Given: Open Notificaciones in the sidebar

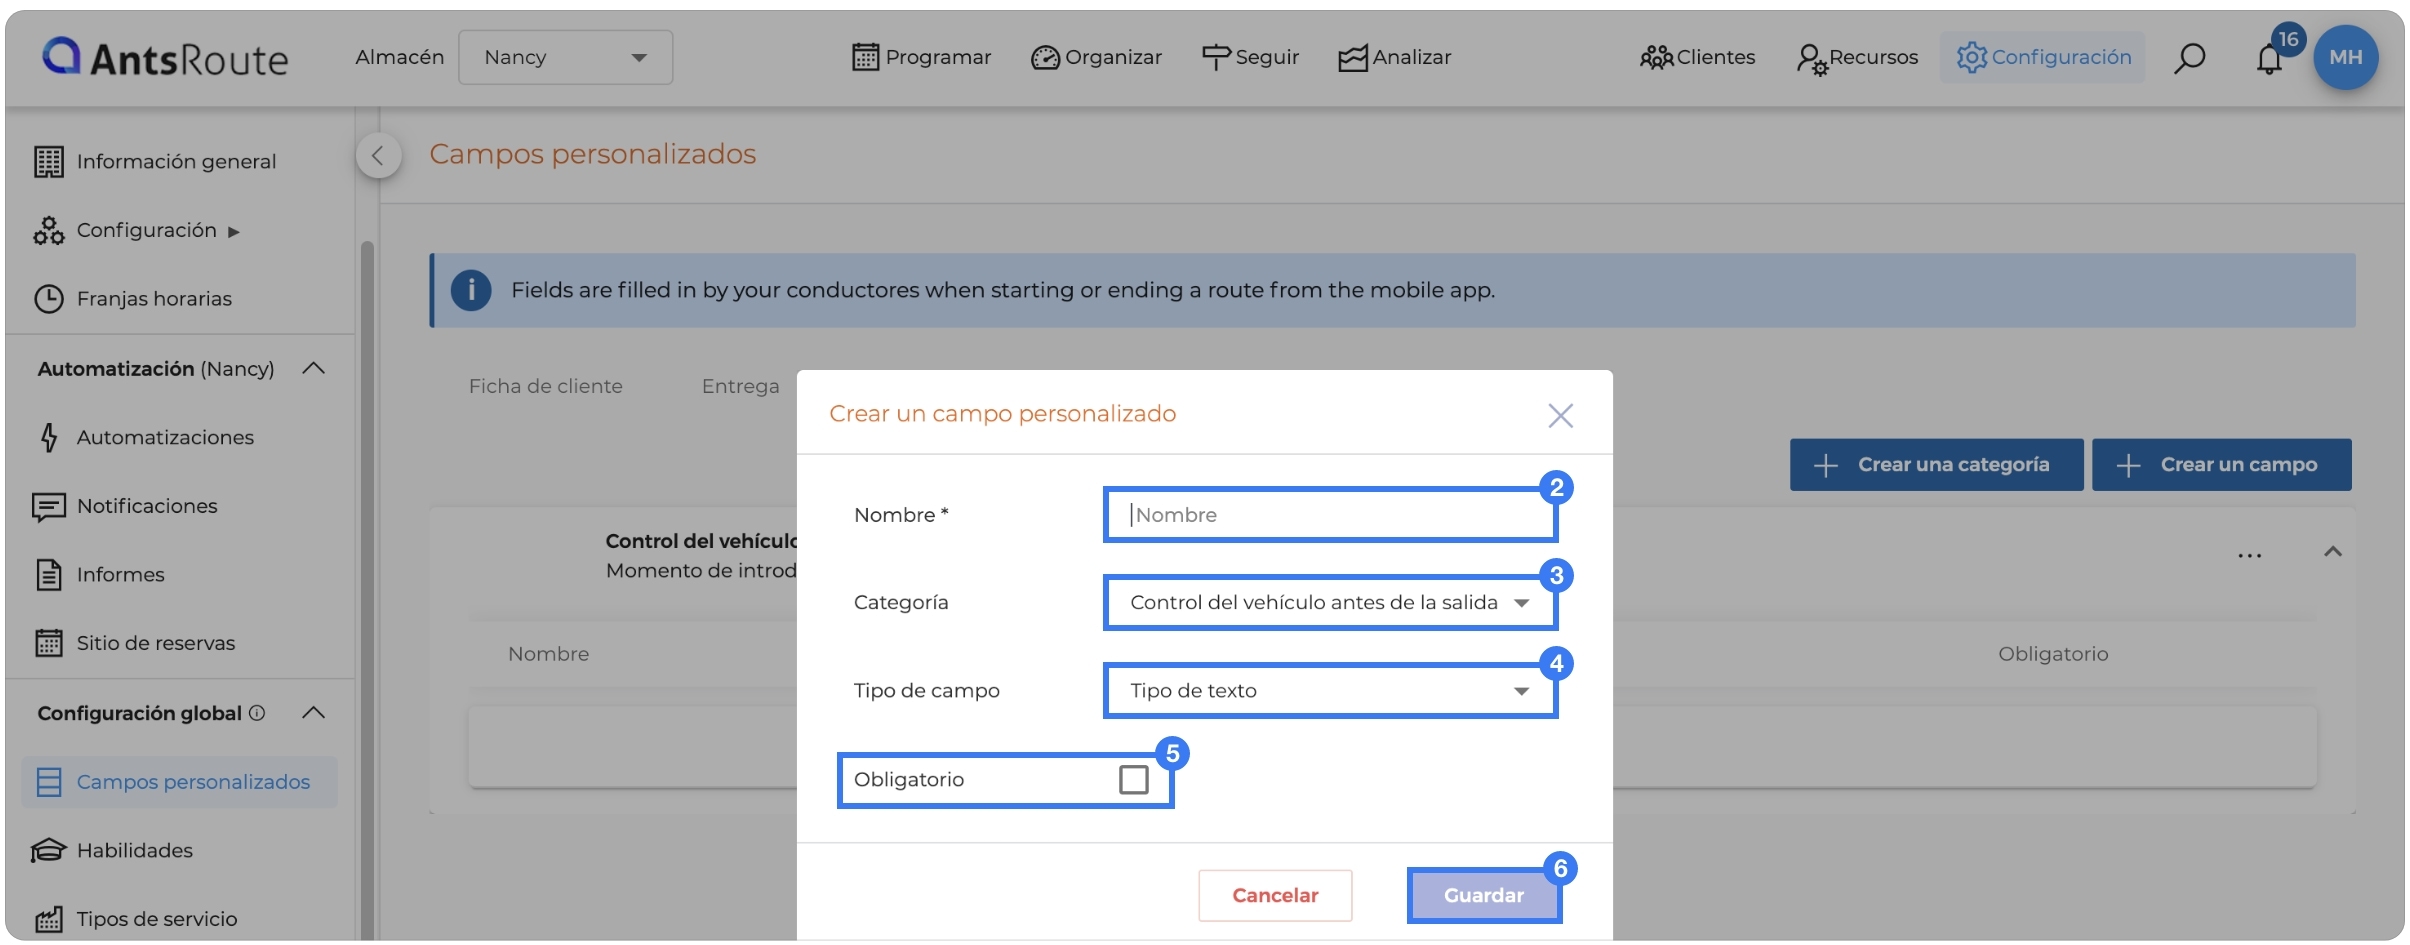Looking at the screenshot, I should tap(147, 506).
